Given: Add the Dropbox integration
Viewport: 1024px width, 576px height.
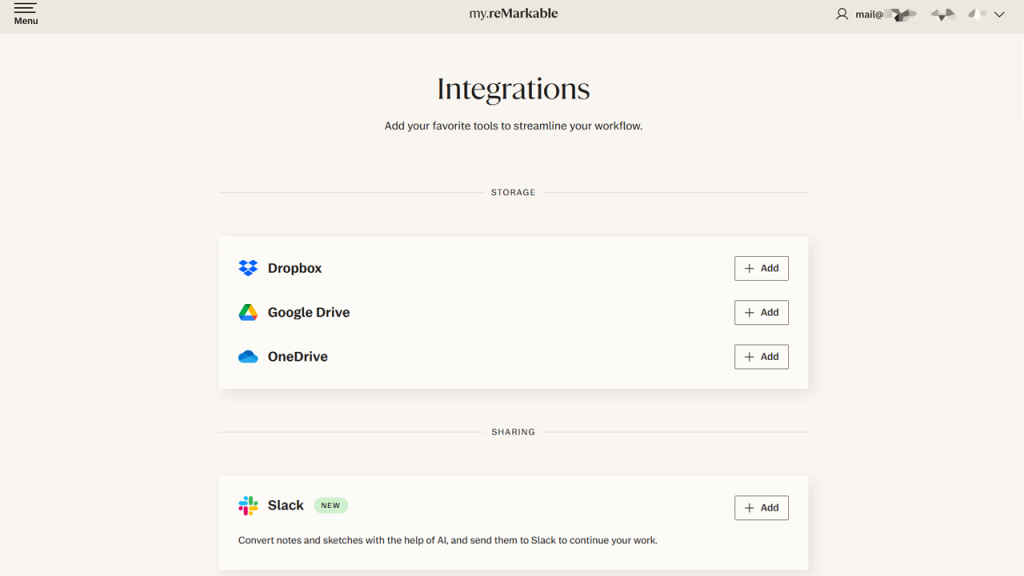Looking at the screenshot, I should click(x=761, y=268).
